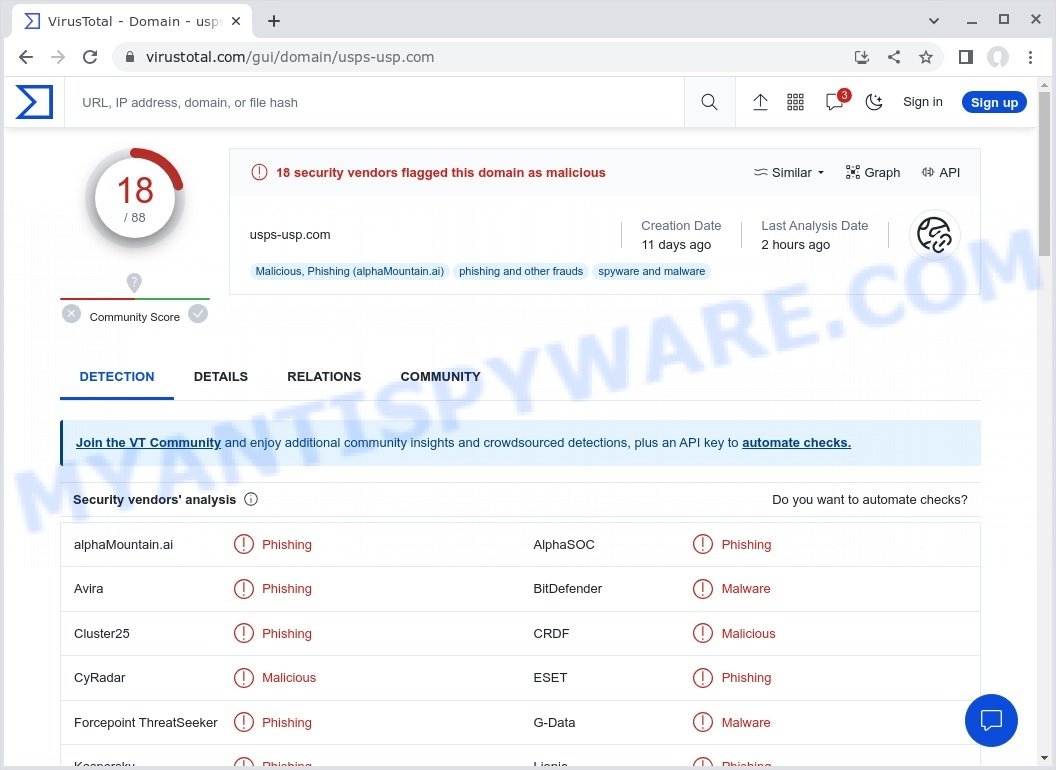Click the ESET Phishing result

pos(732,678)
